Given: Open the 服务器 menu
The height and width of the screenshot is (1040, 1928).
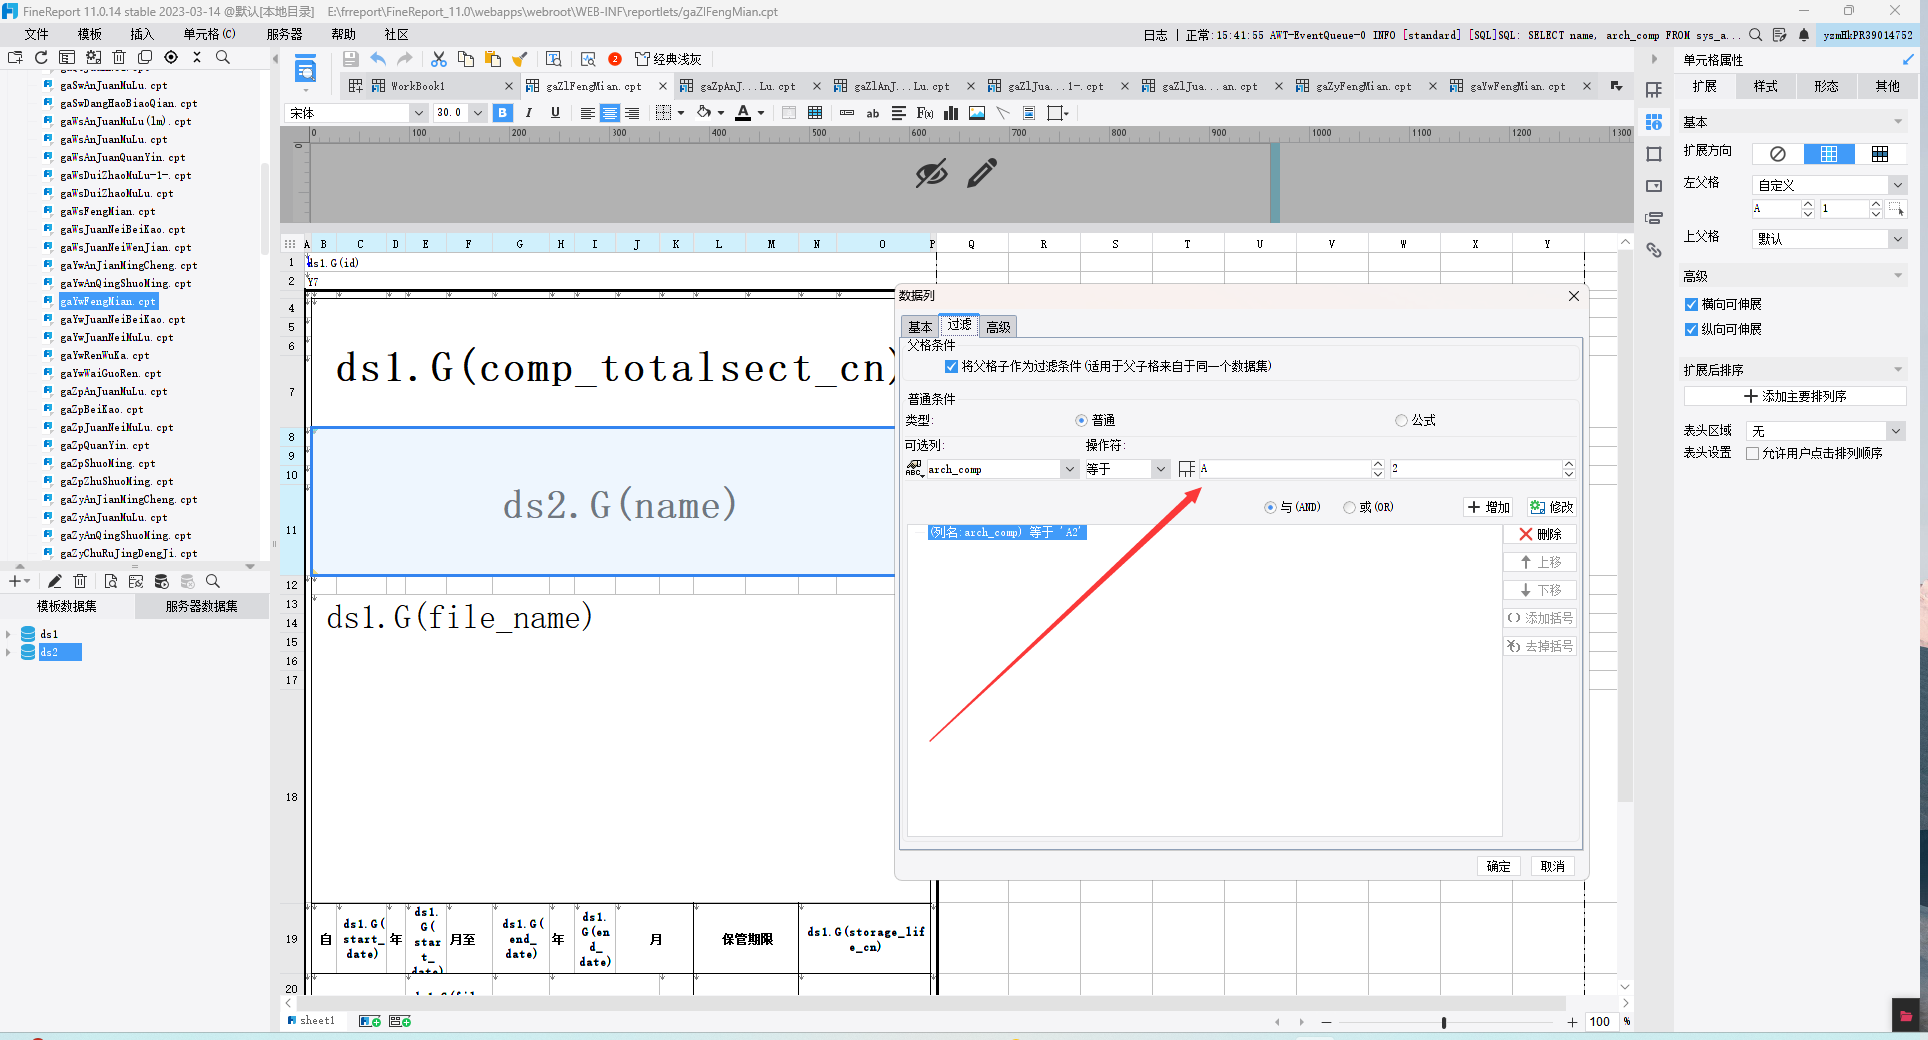Looking at the screenshot, I should (284, 34).
